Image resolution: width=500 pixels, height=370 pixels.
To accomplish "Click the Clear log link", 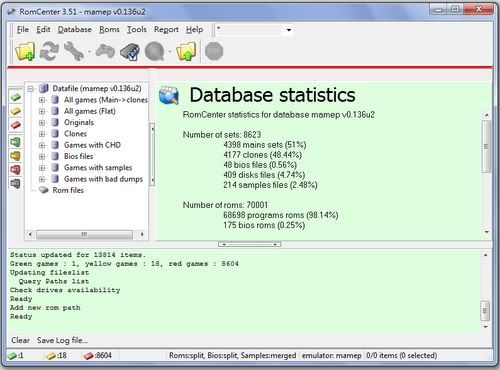I will [20, 340].
